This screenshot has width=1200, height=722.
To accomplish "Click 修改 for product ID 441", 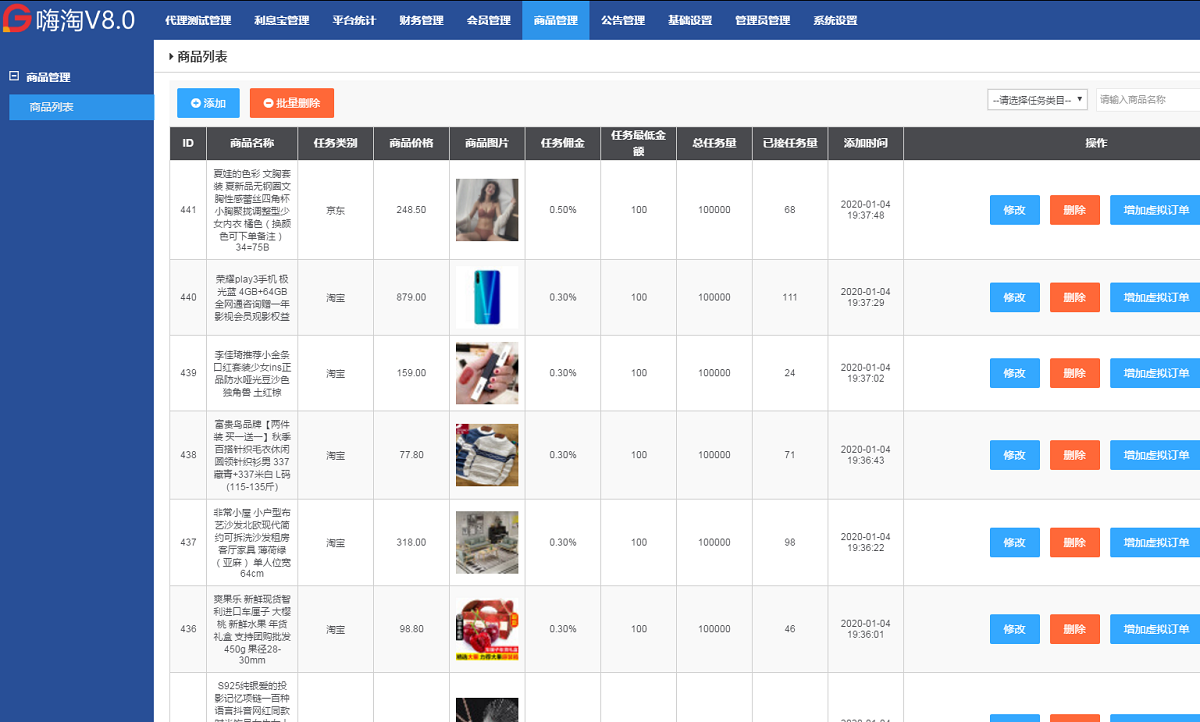I will pyautogui.click(x=1014, y=210).
